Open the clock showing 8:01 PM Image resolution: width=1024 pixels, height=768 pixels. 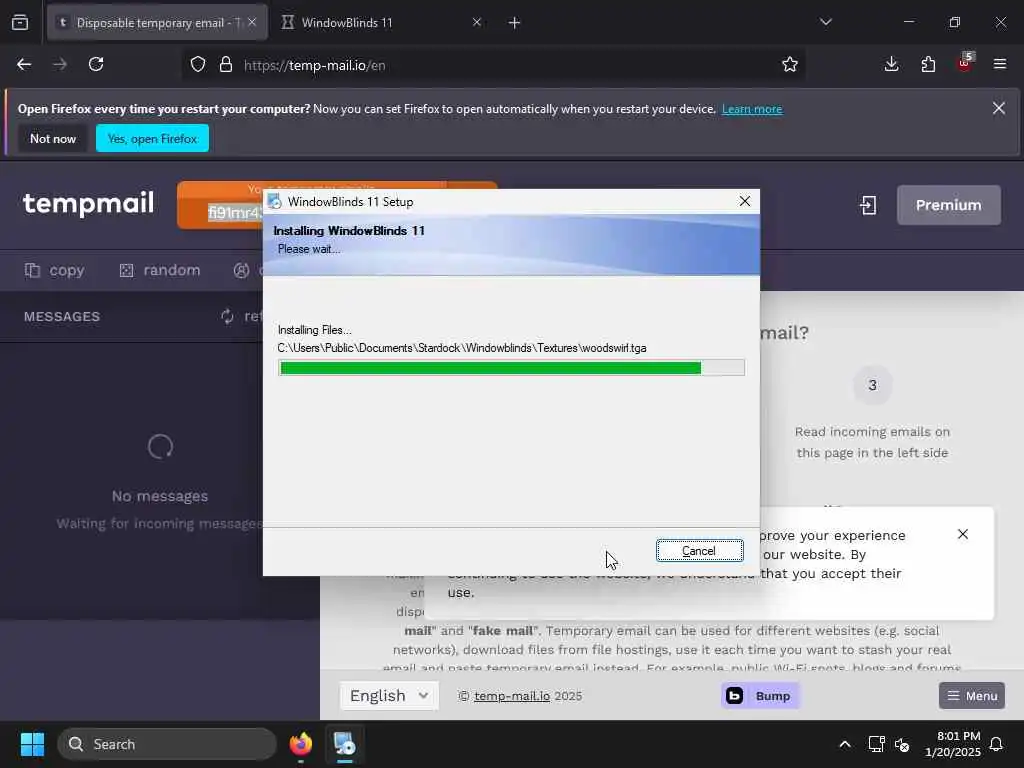pos(953,744)
